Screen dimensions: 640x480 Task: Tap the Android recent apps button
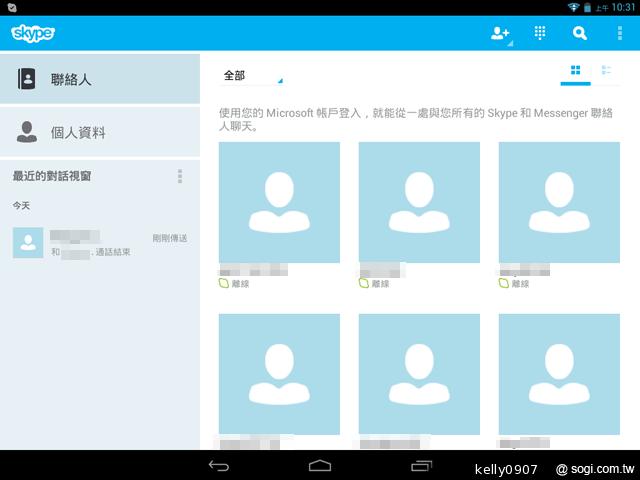coord(421,466)
